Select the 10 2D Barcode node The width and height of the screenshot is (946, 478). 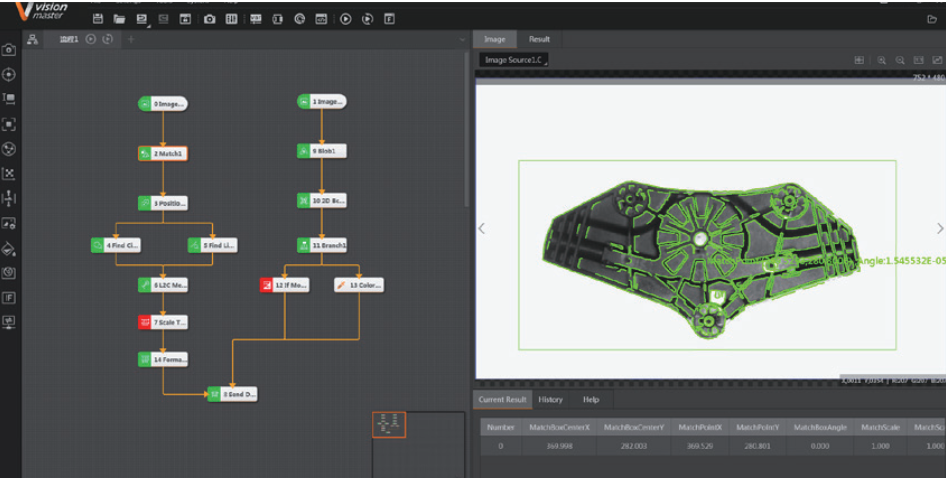(x=322, y=200)
